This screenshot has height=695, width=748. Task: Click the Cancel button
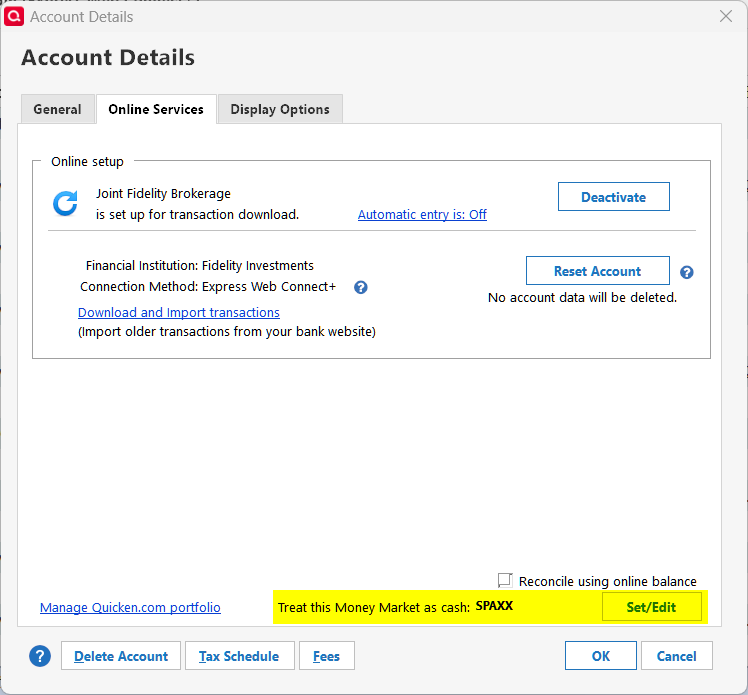pyautogui.click(x=676, y=656)
